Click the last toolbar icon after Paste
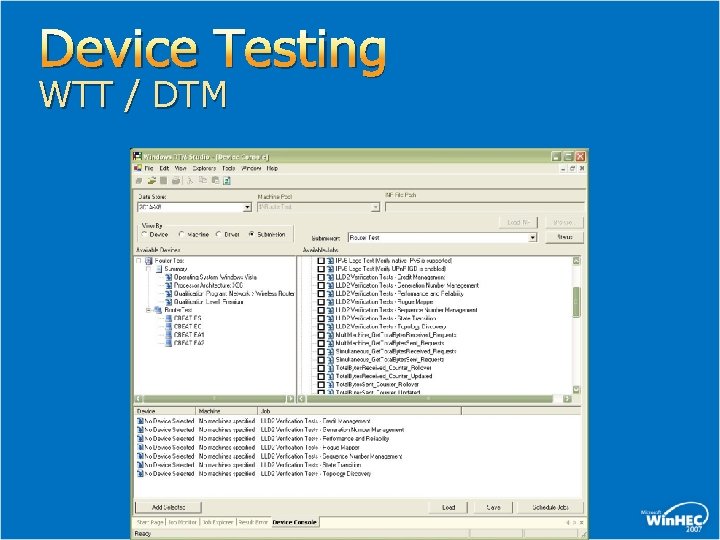Image resolution: width=720 pixels, height=540 pixels. (x=226, y=181)
